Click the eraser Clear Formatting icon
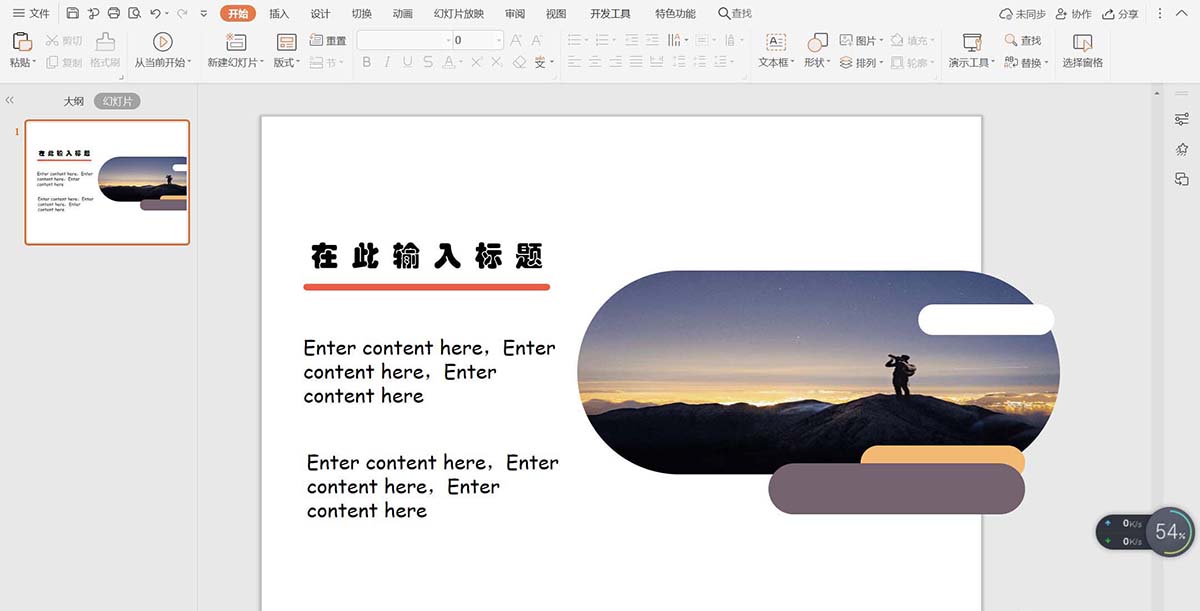The width and height of the screenshot is (1200, 611). point(519,62)
